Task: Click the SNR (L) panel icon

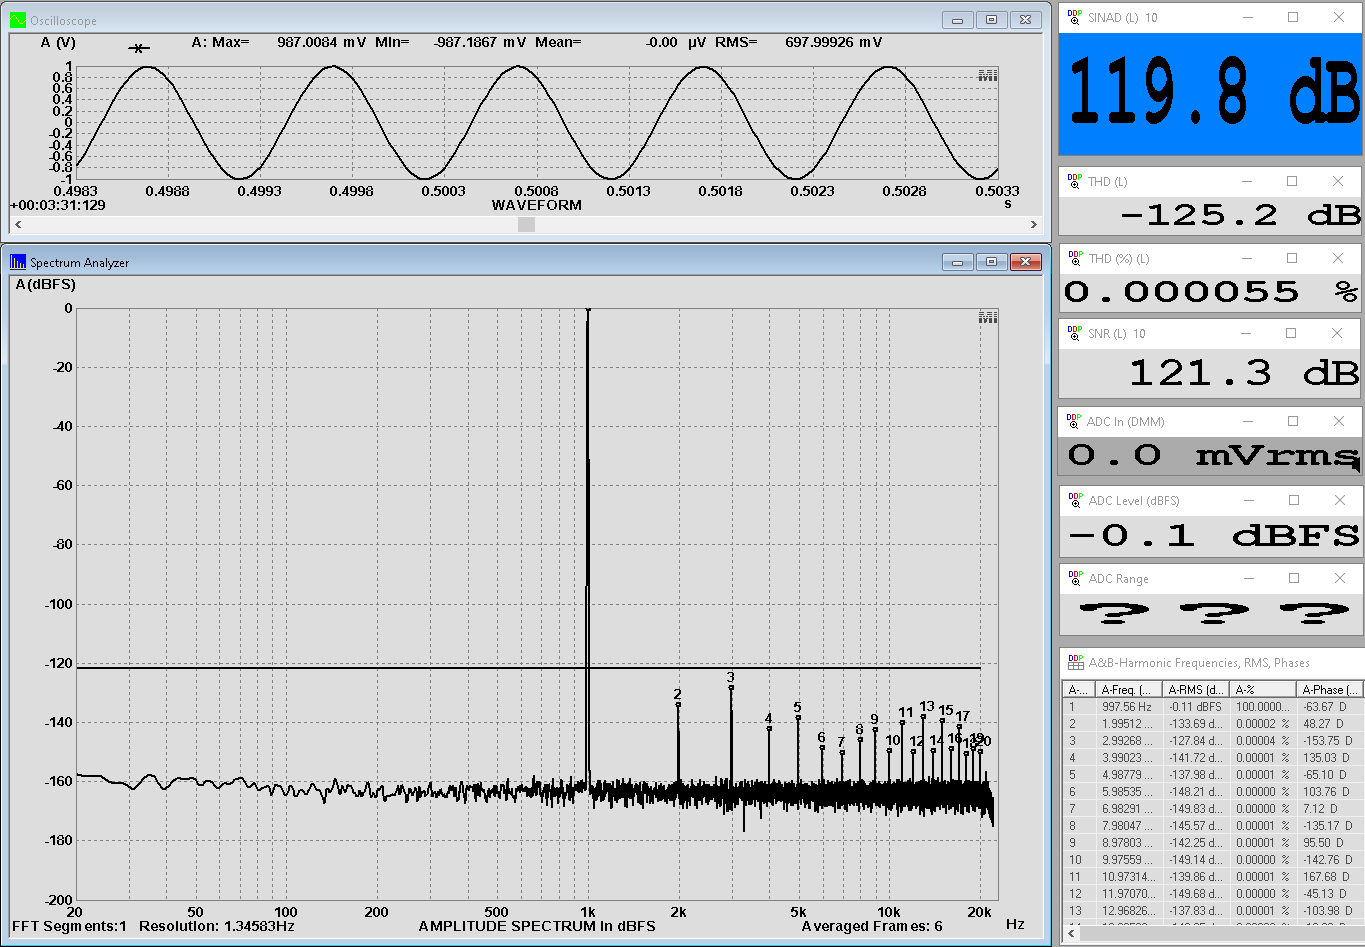Action: pyautogui.click(x=1075, y=333)
